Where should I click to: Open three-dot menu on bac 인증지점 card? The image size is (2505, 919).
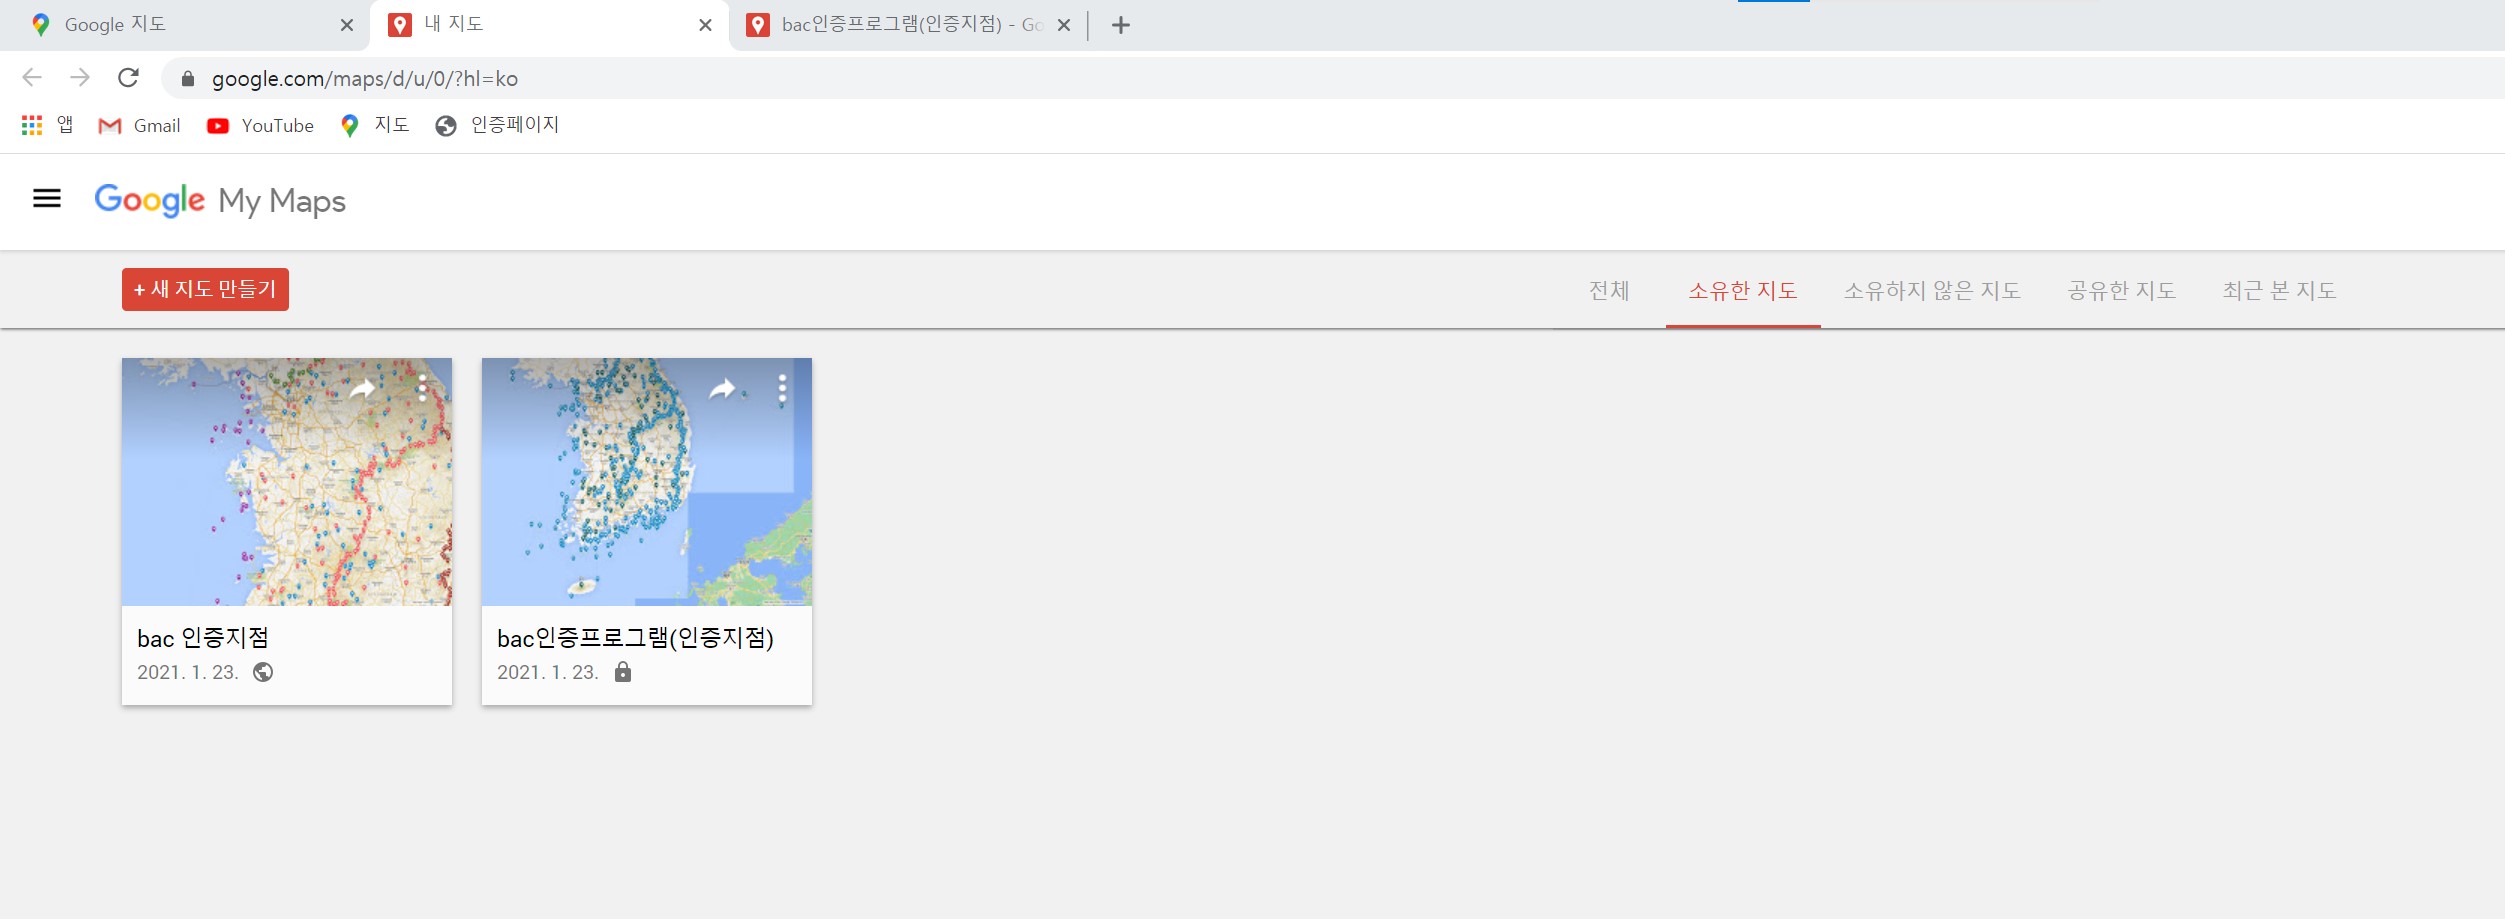[423, 388]
